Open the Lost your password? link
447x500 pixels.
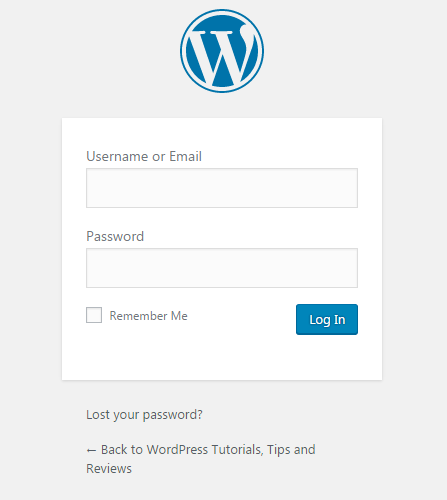144,415
